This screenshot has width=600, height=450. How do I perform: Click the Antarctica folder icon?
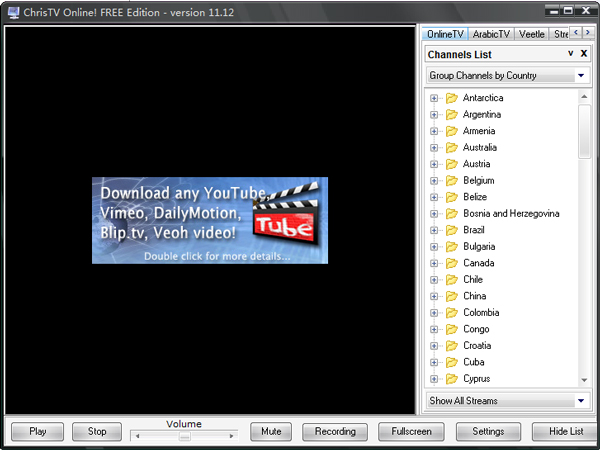451,98
